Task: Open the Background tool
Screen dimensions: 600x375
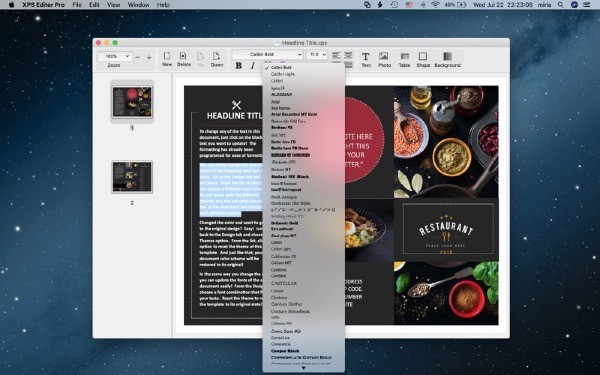Action: pos(447,60)
